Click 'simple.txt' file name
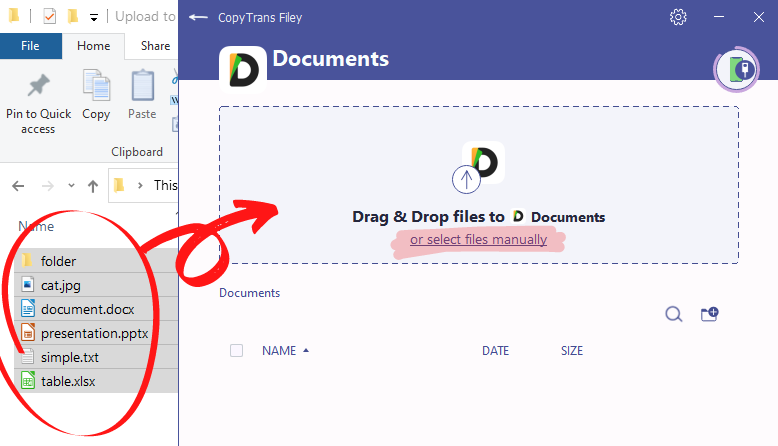 69,357
